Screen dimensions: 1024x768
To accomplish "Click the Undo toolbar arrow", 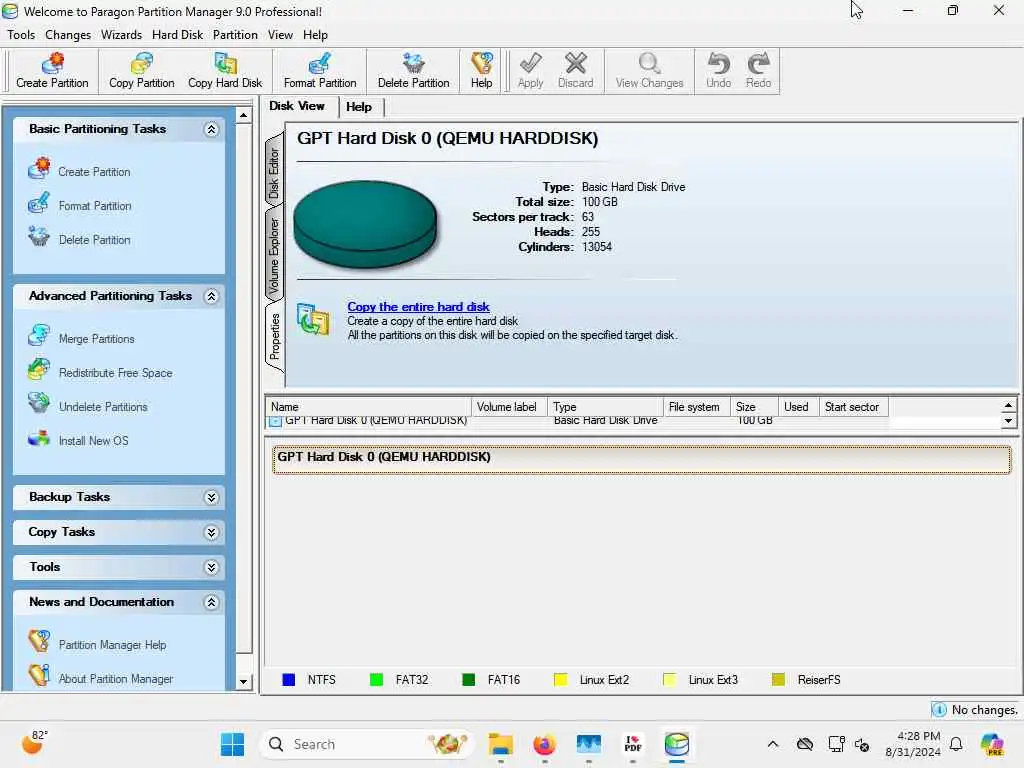I will (718, 71).
